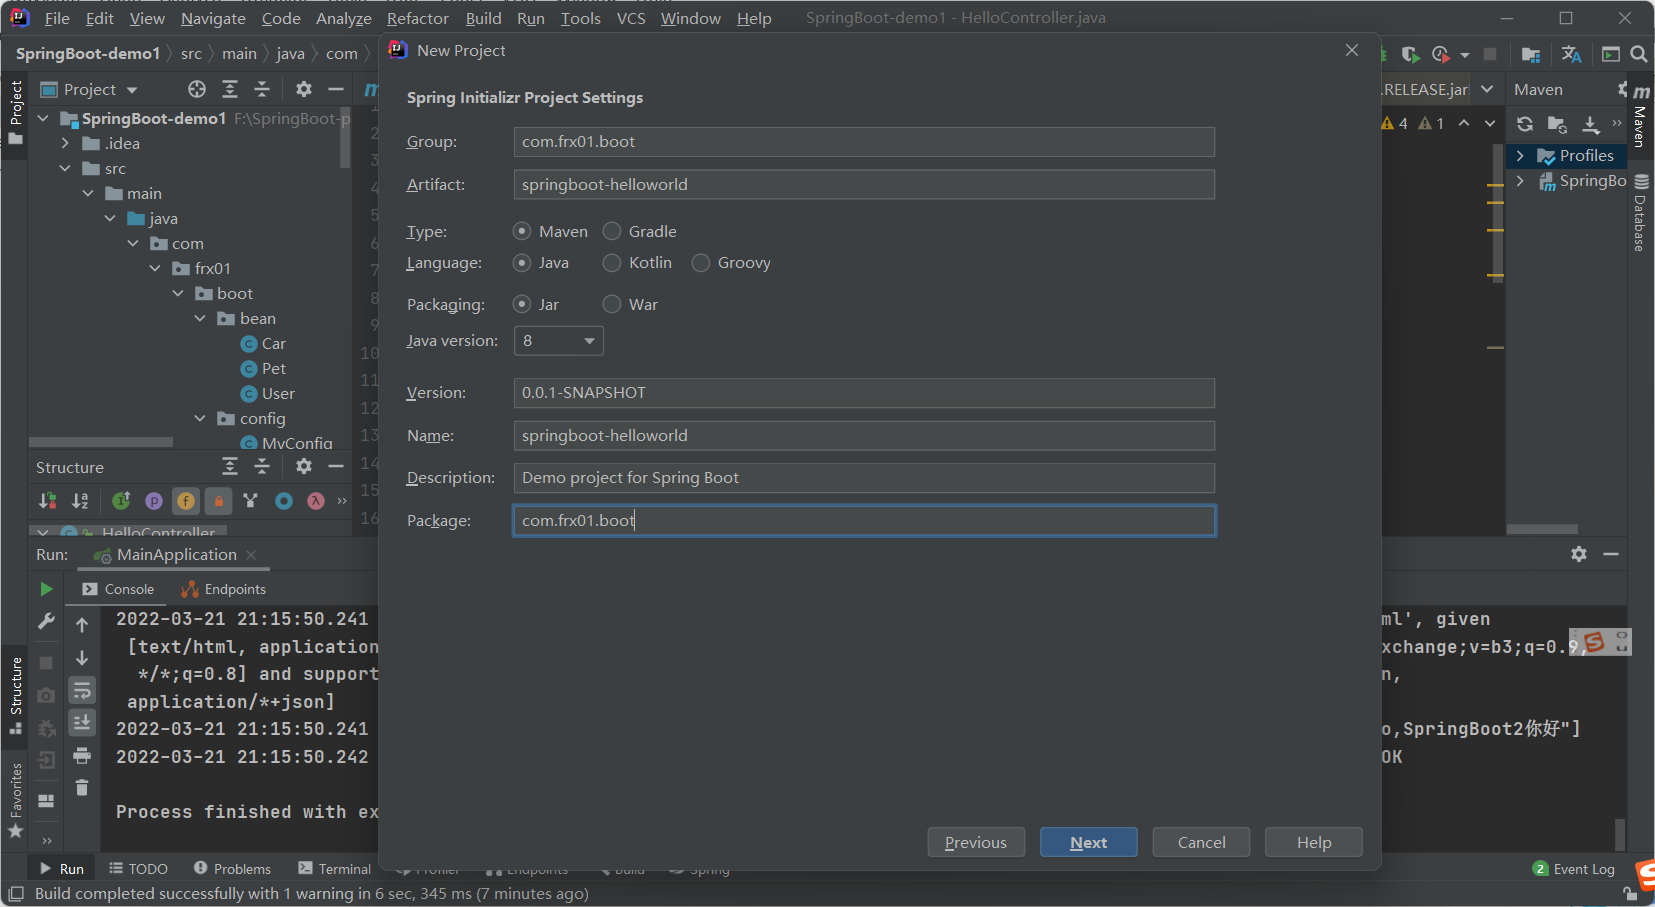Collapse the config package
Image resolution: width=1655 pixels, height=907 pixels.
pyautogui.click(x=200, y=418)
